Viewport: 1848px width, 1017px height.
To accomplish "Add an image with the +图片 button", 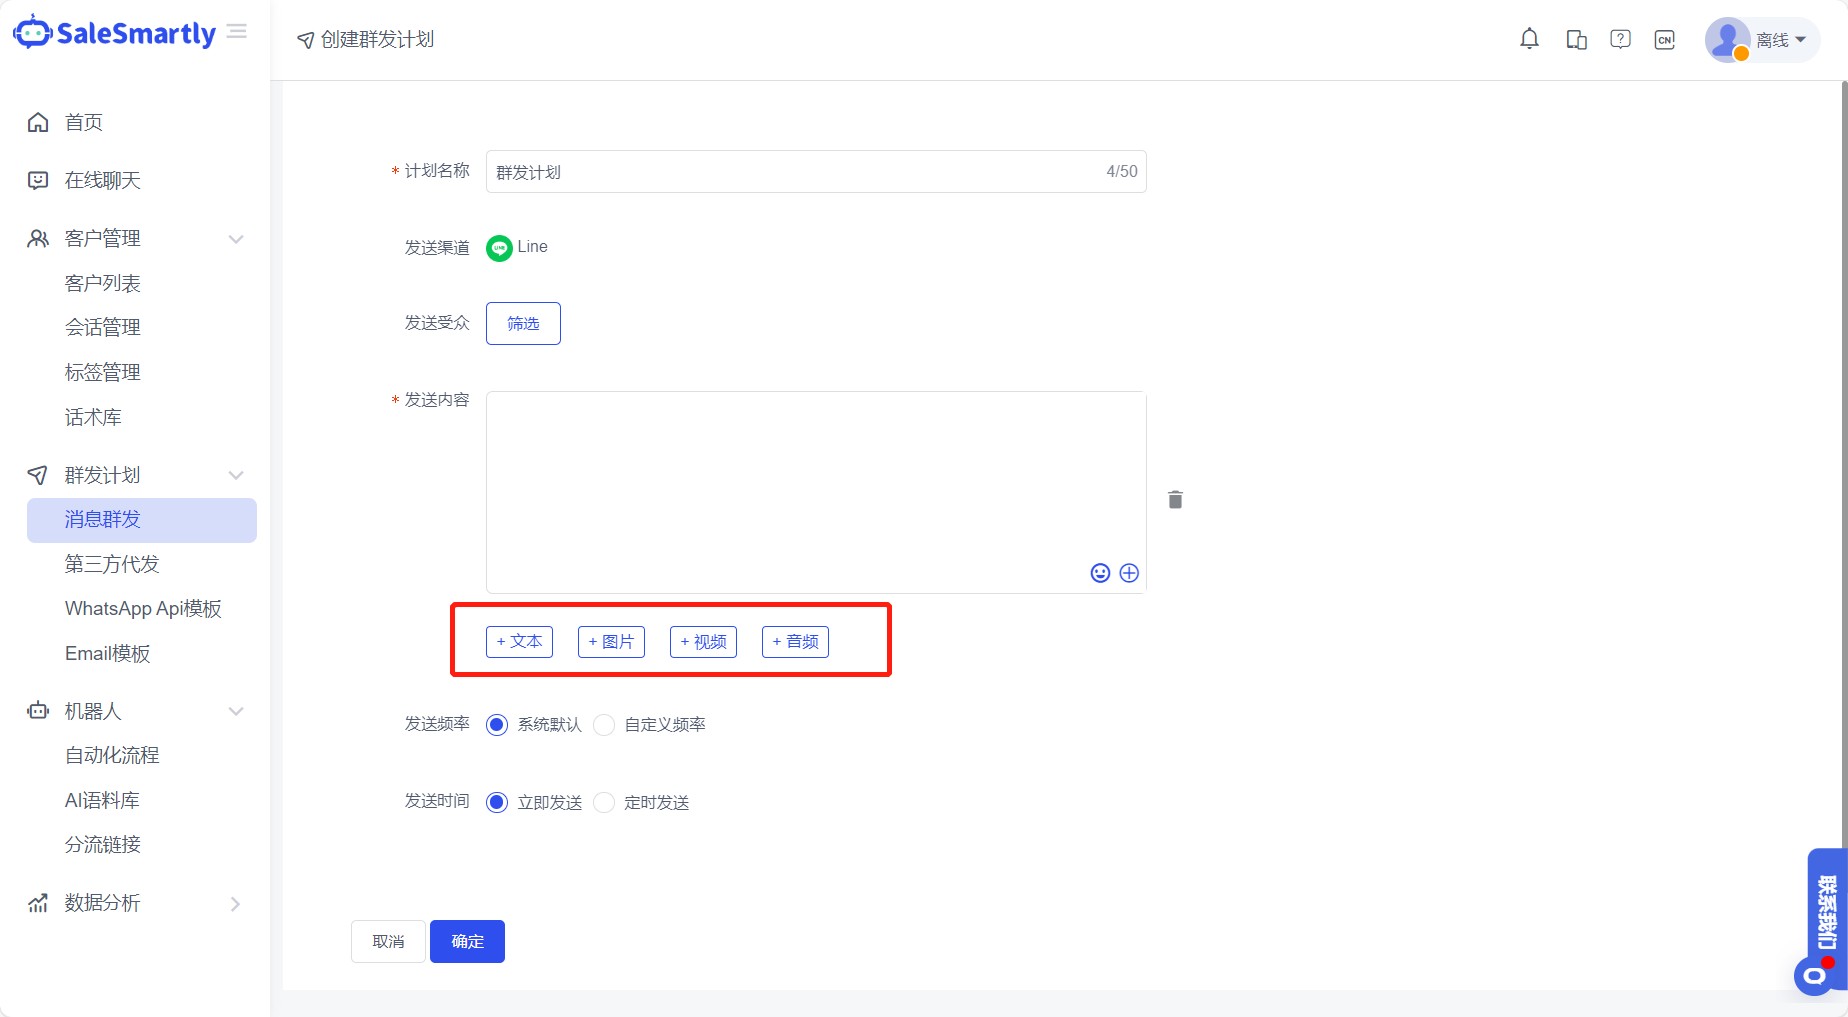I will (611, 642).
